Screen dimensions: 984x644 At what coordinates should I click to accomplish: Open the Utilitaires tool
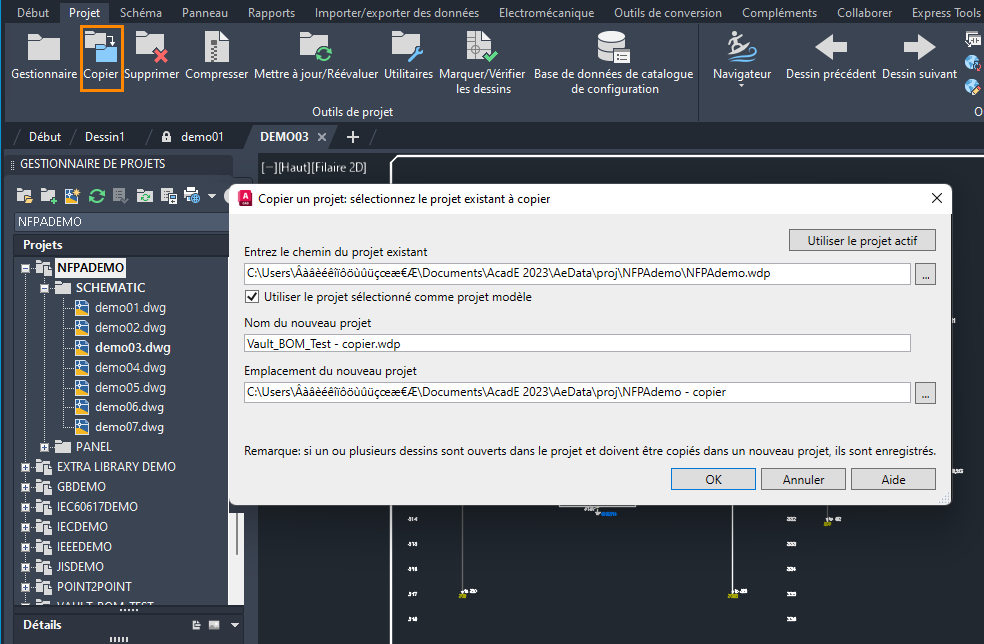coord(408,56)
